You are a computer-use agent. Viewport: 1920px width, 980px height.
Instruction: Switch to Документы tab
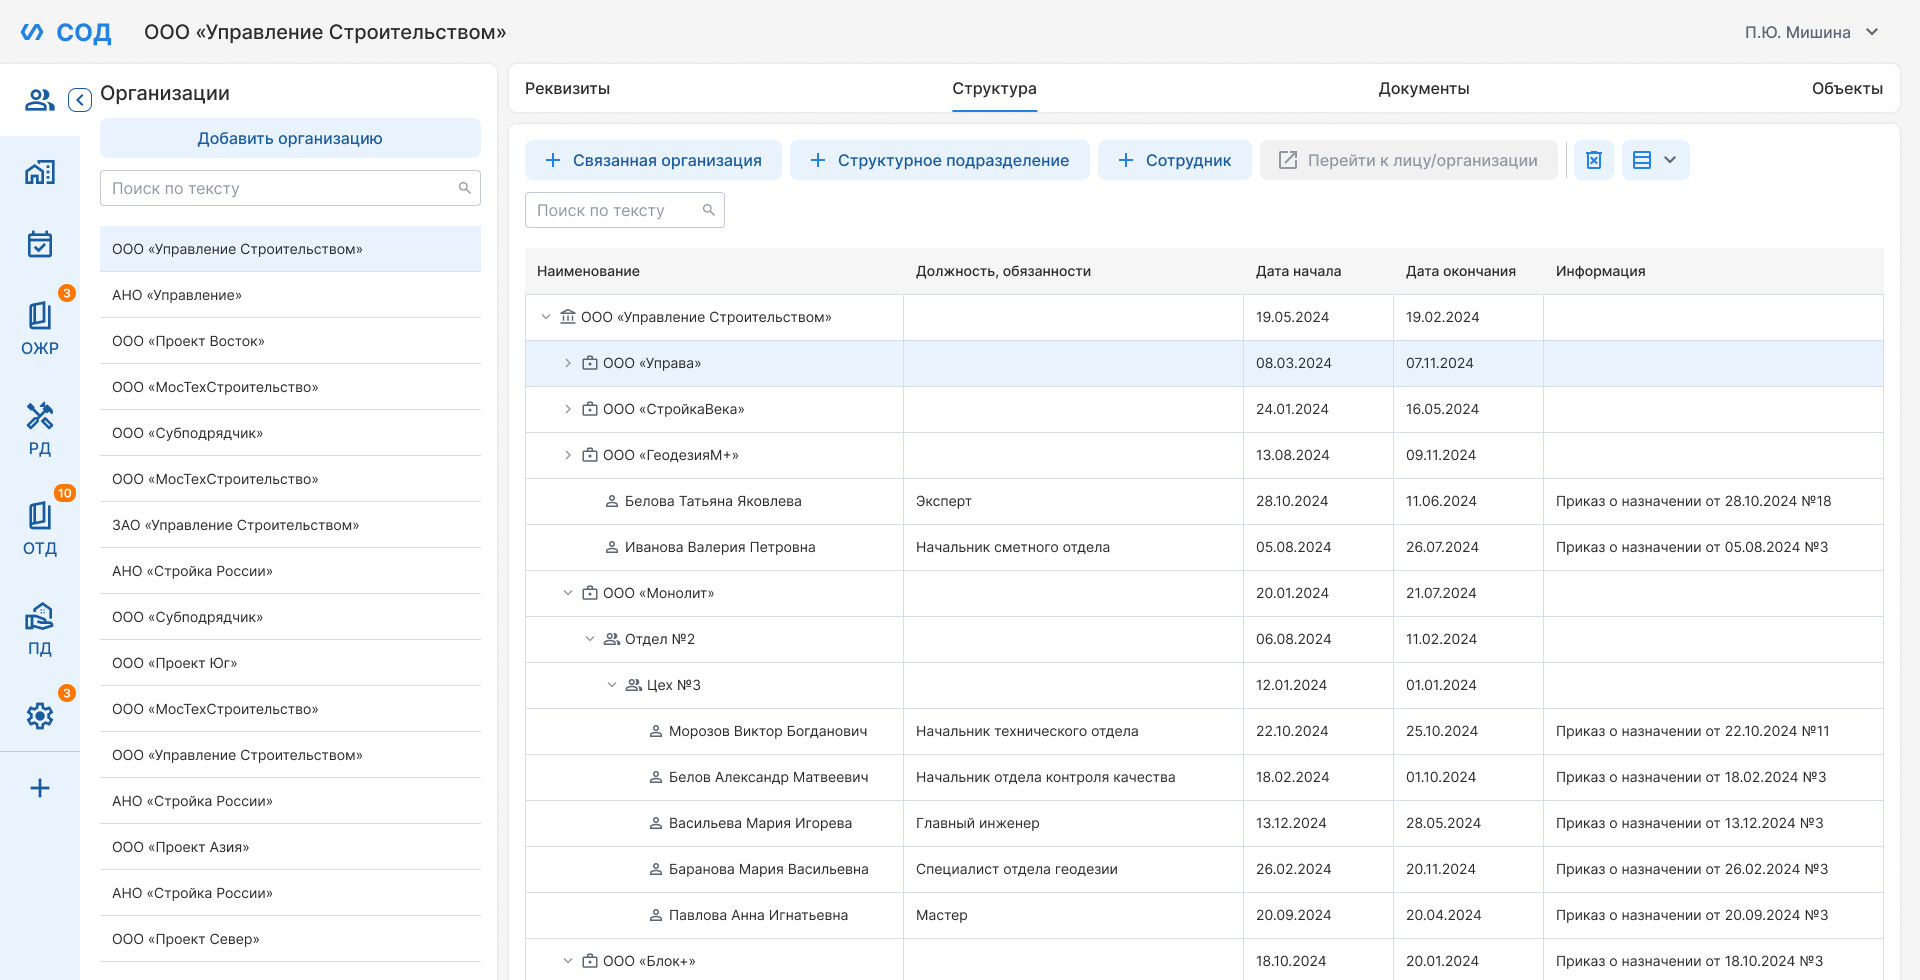pyautogui.click(x=1424, y=88)
